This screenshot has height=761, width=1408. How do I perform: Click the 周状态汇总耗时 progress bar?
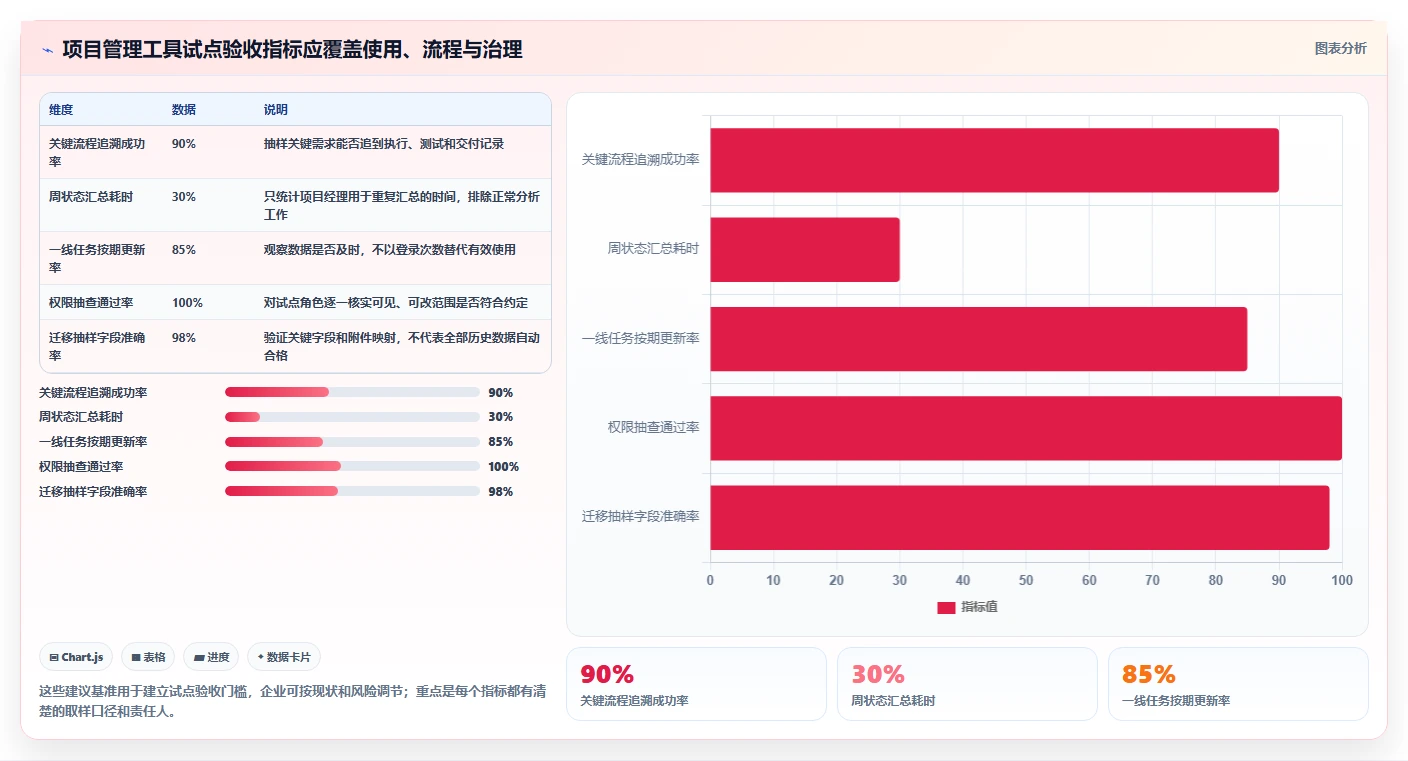click(352, 417)
